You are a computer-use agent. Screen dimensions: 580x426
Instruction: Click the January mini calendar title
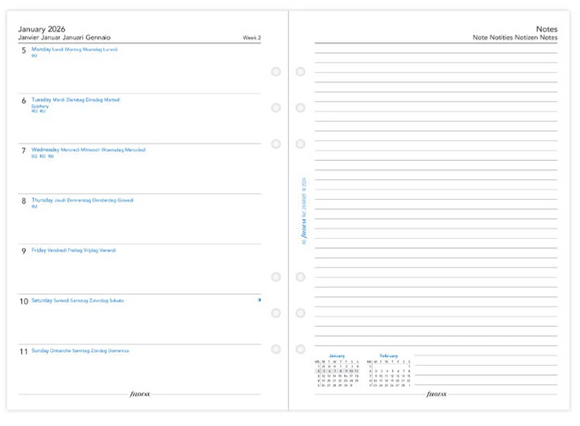click(x=337, y=356)
